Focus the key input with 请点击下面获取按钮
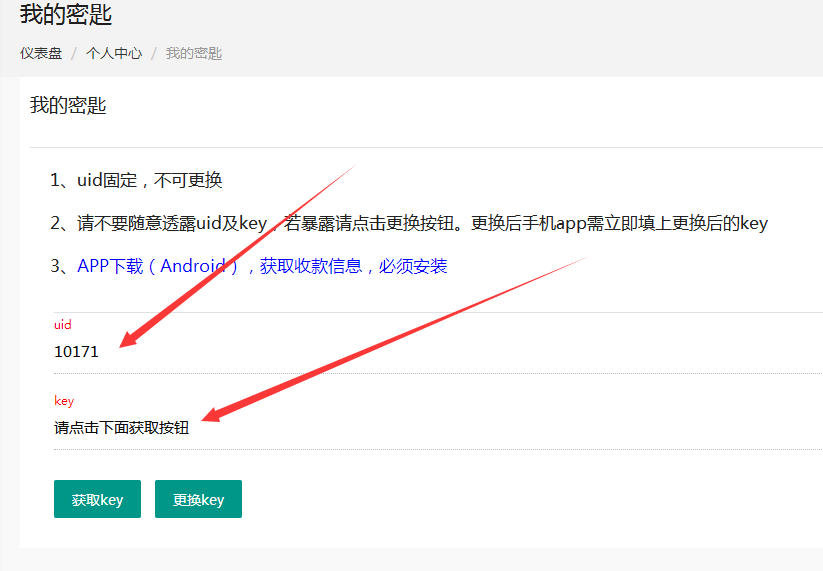 (x=400, y=428)
